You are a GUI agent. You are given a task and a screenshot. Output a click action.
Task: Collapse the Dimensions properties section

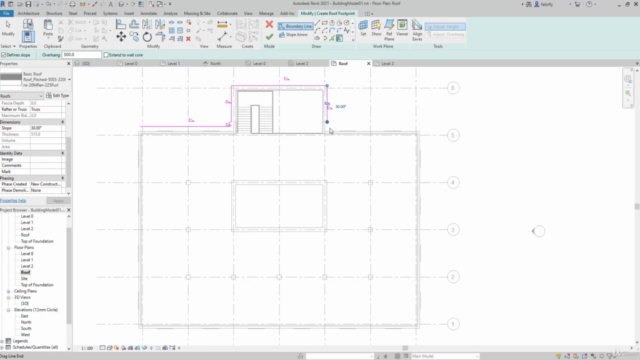[x=62, y=122]
